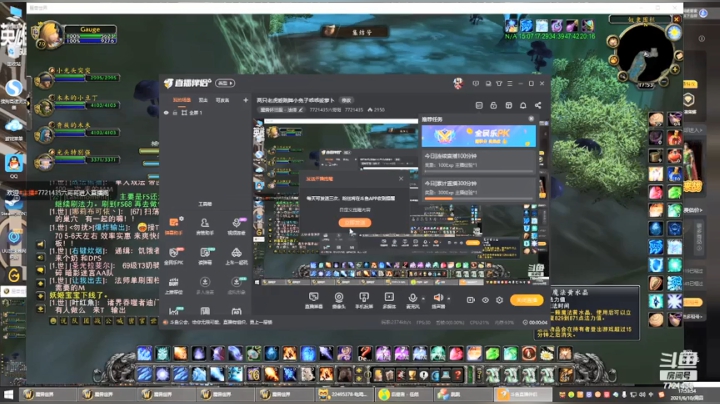Open the toolbox tool in the middle of the second row
720x404 pixels.
[x=205, y=256]
